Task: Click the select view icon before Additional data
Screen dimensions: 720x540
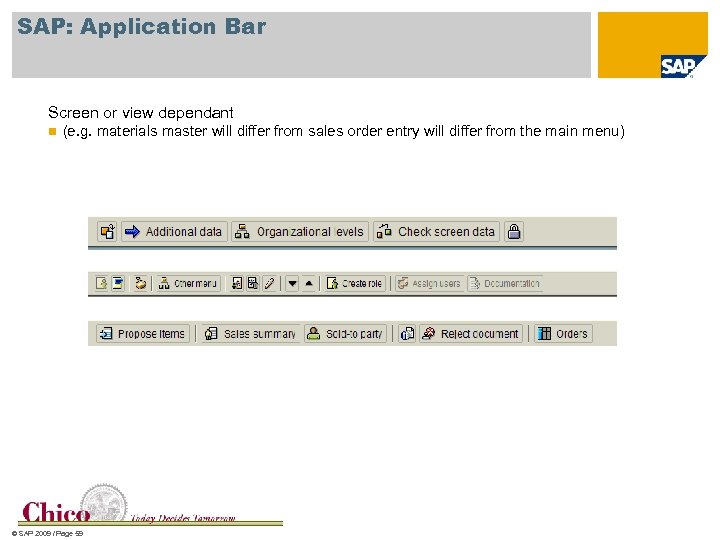Action: pyautogui.click(x=107, y=231)
